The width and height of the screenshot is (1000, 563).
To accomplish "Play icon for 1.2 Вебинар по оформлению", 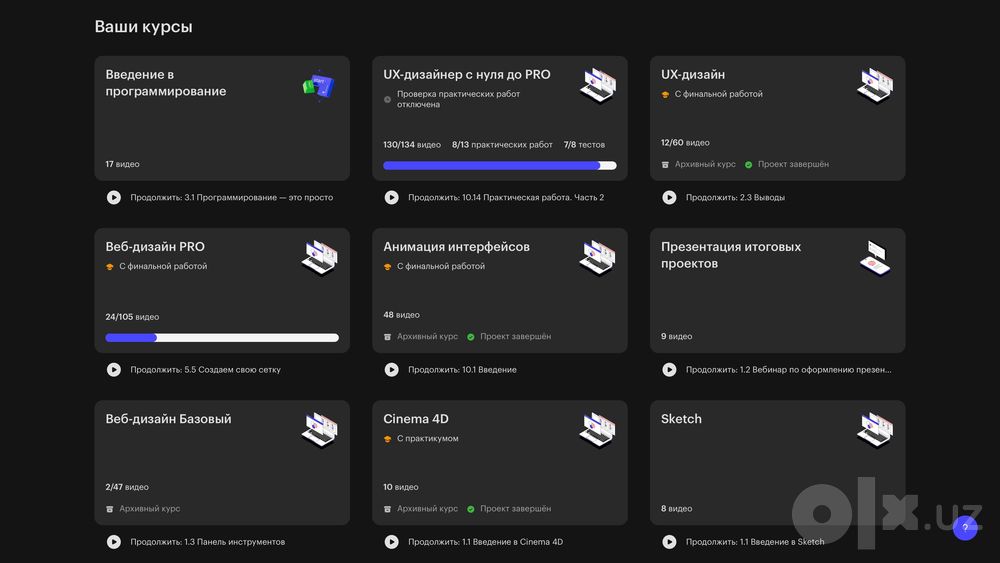I will 669,370.
